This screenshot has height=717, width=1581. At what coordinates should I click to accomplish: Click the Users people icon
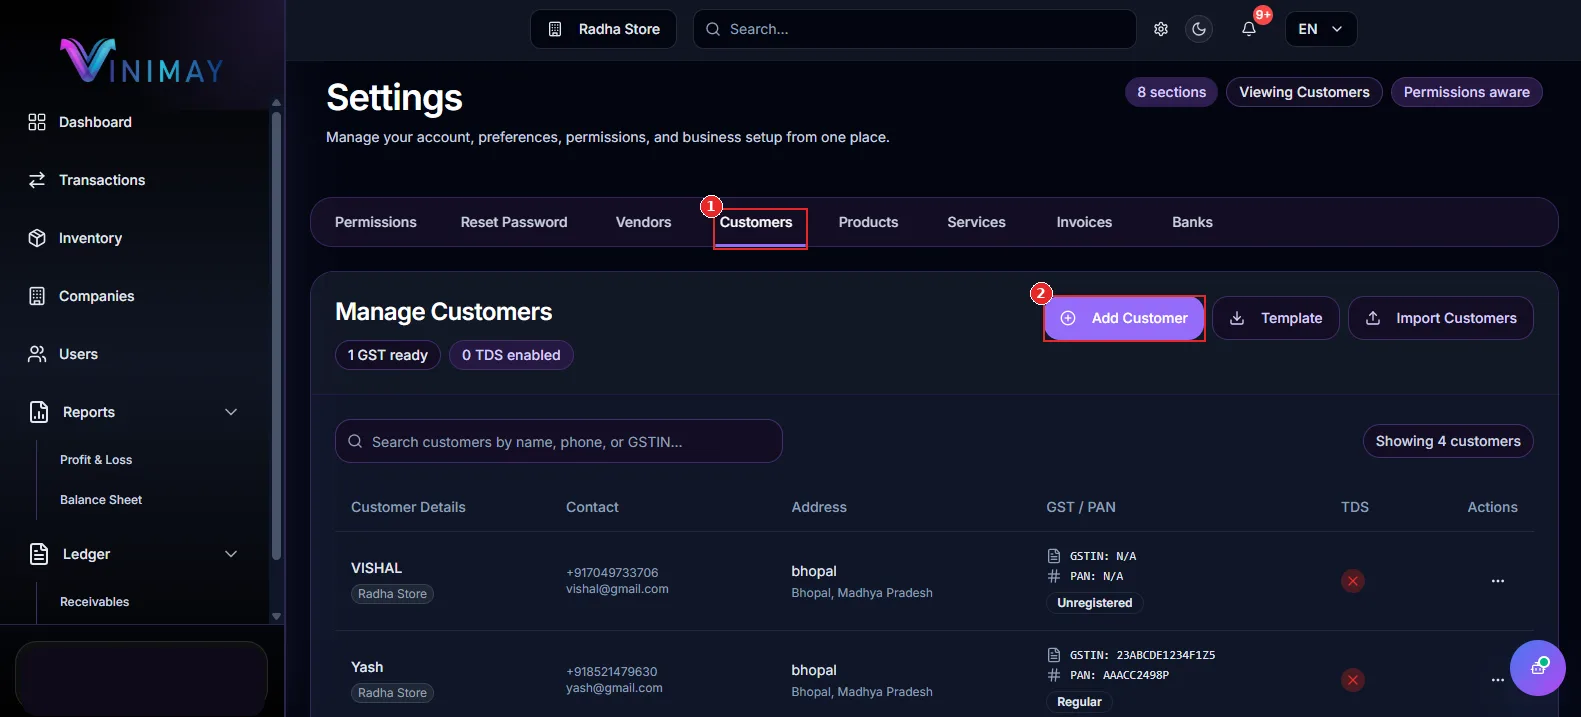(37, 354)
